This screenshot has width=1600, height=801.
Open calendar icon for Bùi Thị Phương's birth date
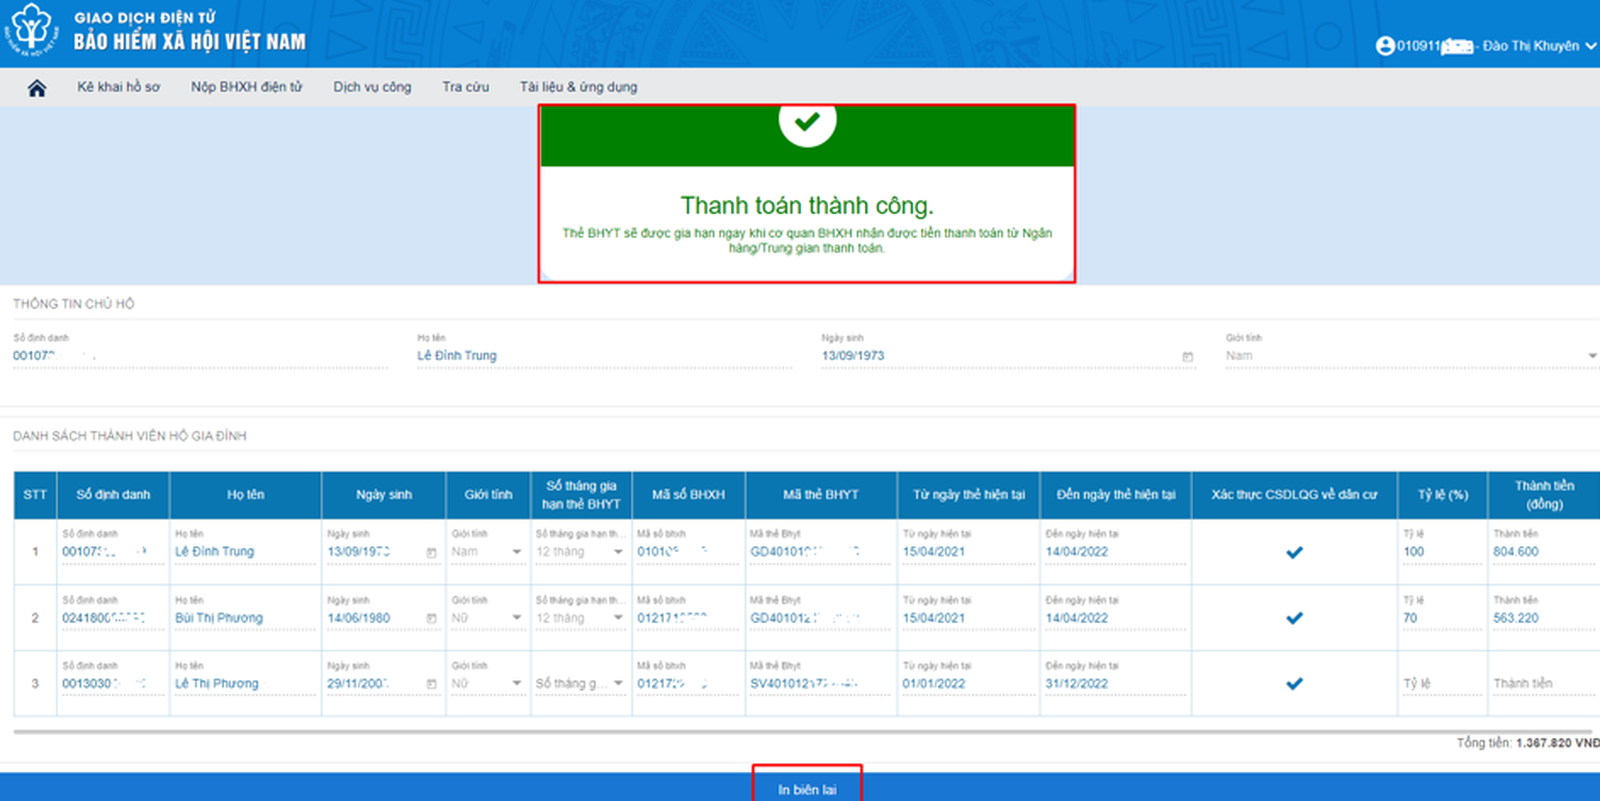coord(432,619)
